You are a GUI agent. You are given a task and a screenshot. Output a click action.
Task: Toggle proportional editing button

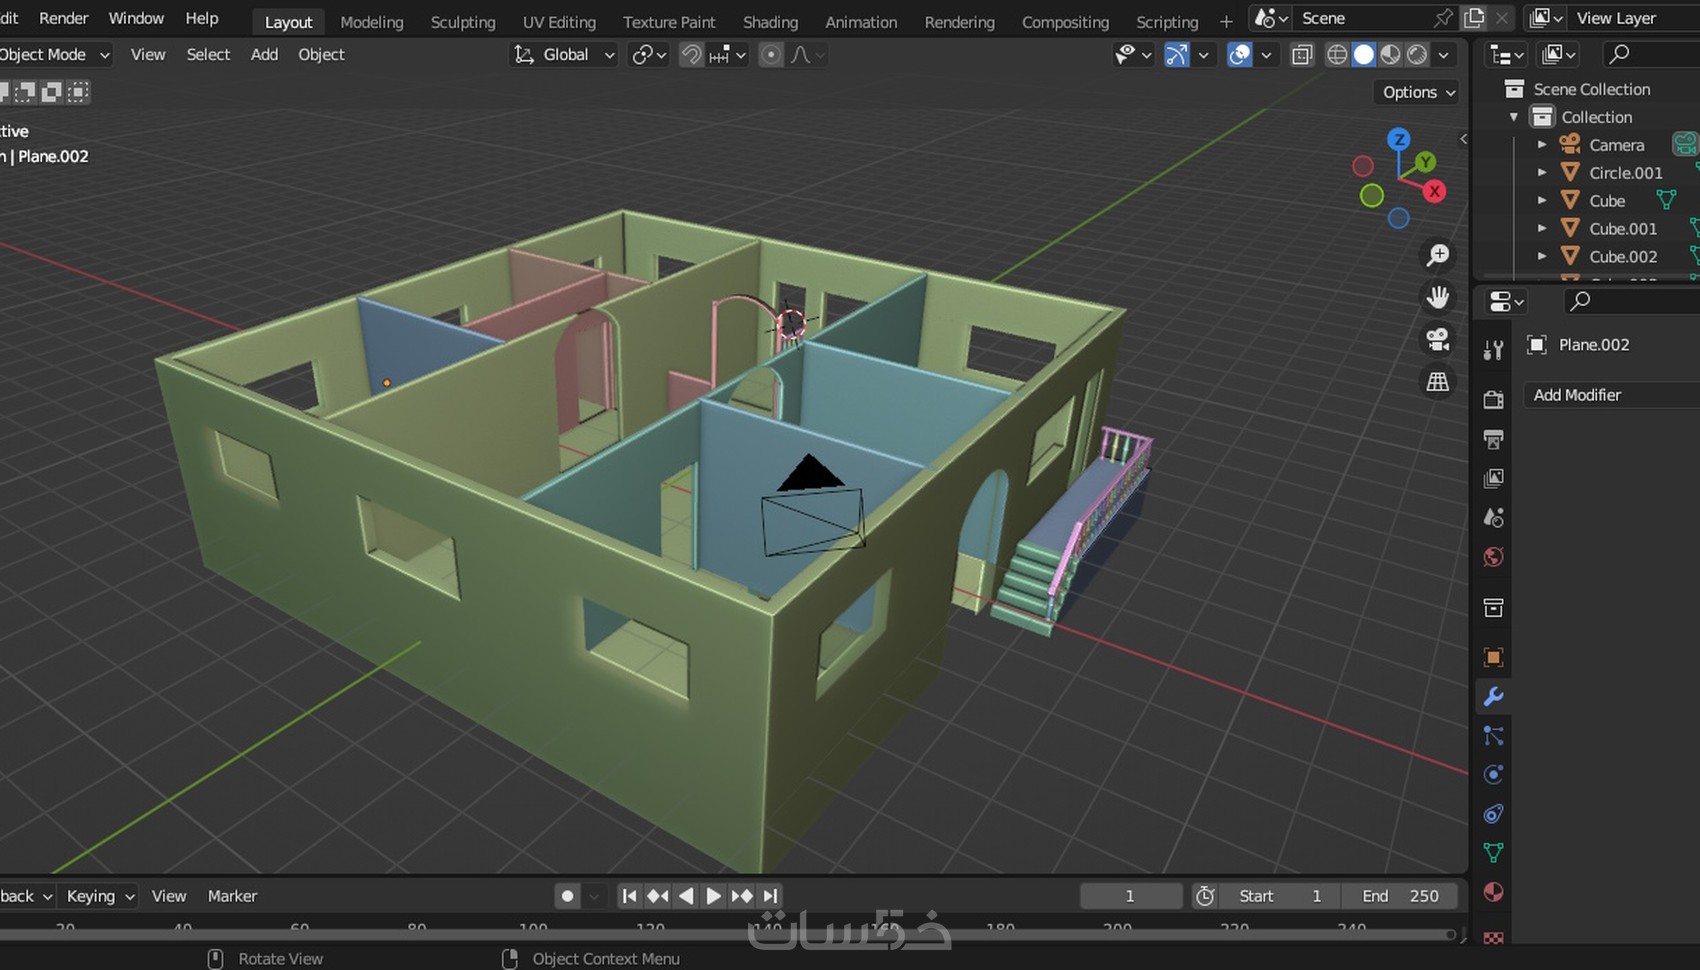(x=770, y=55)
